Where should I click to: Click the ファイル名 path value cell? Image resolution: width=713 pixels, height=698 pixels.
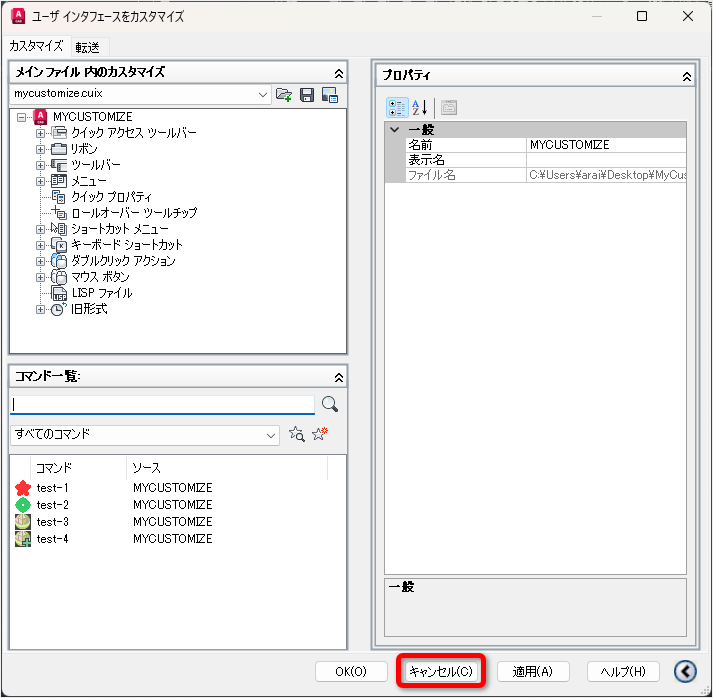pyautogui.click(x=606, y=175)
